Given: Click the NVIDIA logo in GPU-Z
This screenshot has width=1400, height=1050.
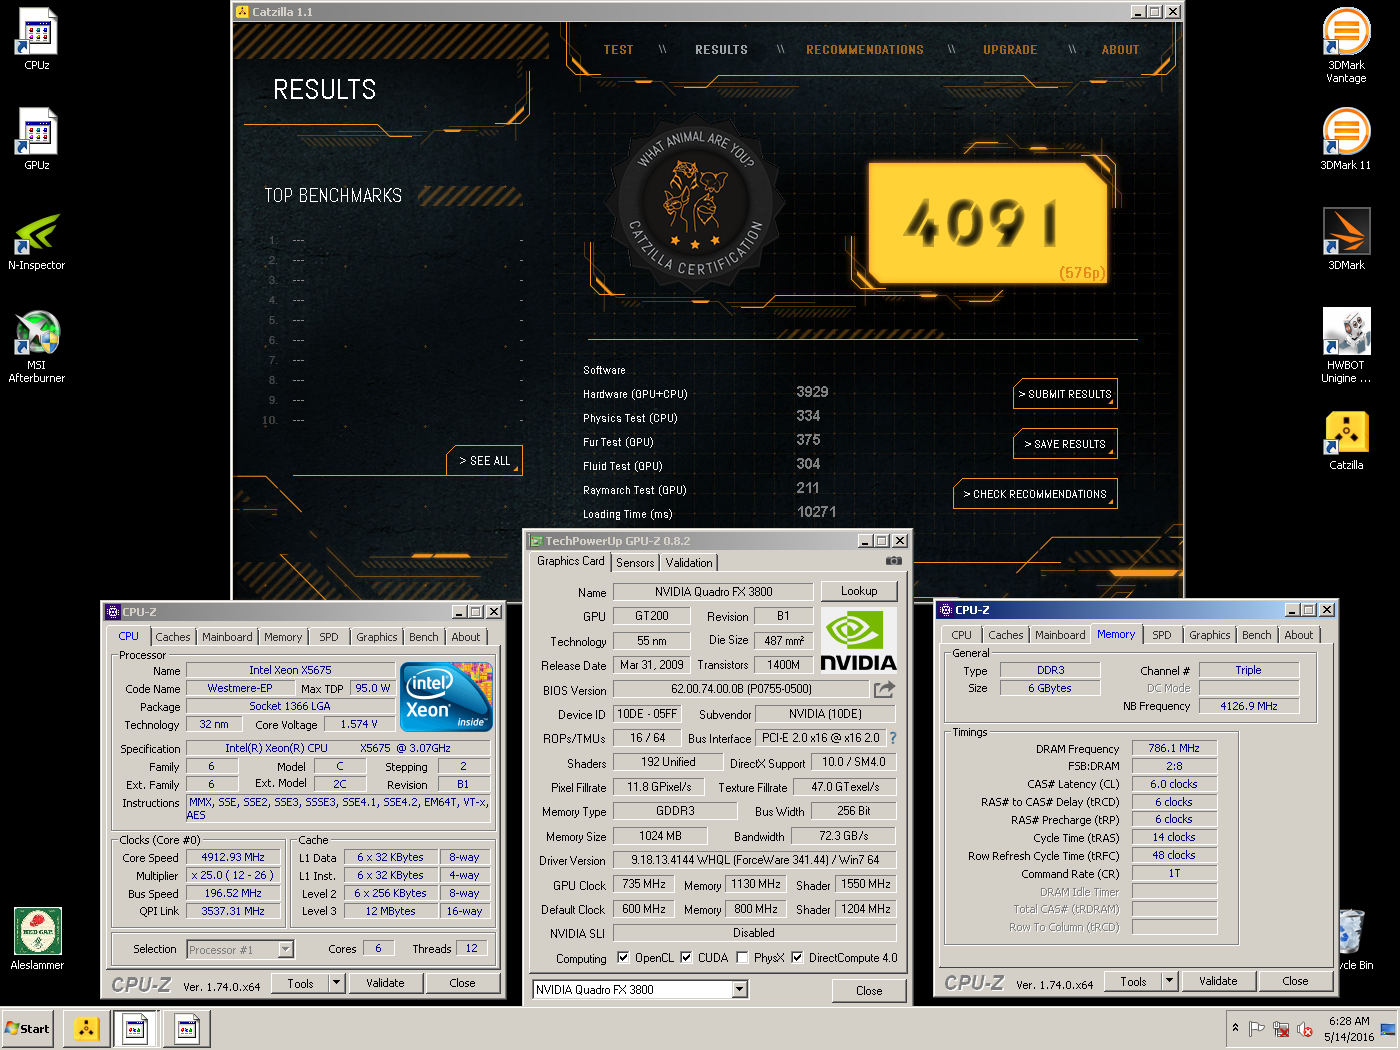Looking at the screenshot, I should click(858, 640).
